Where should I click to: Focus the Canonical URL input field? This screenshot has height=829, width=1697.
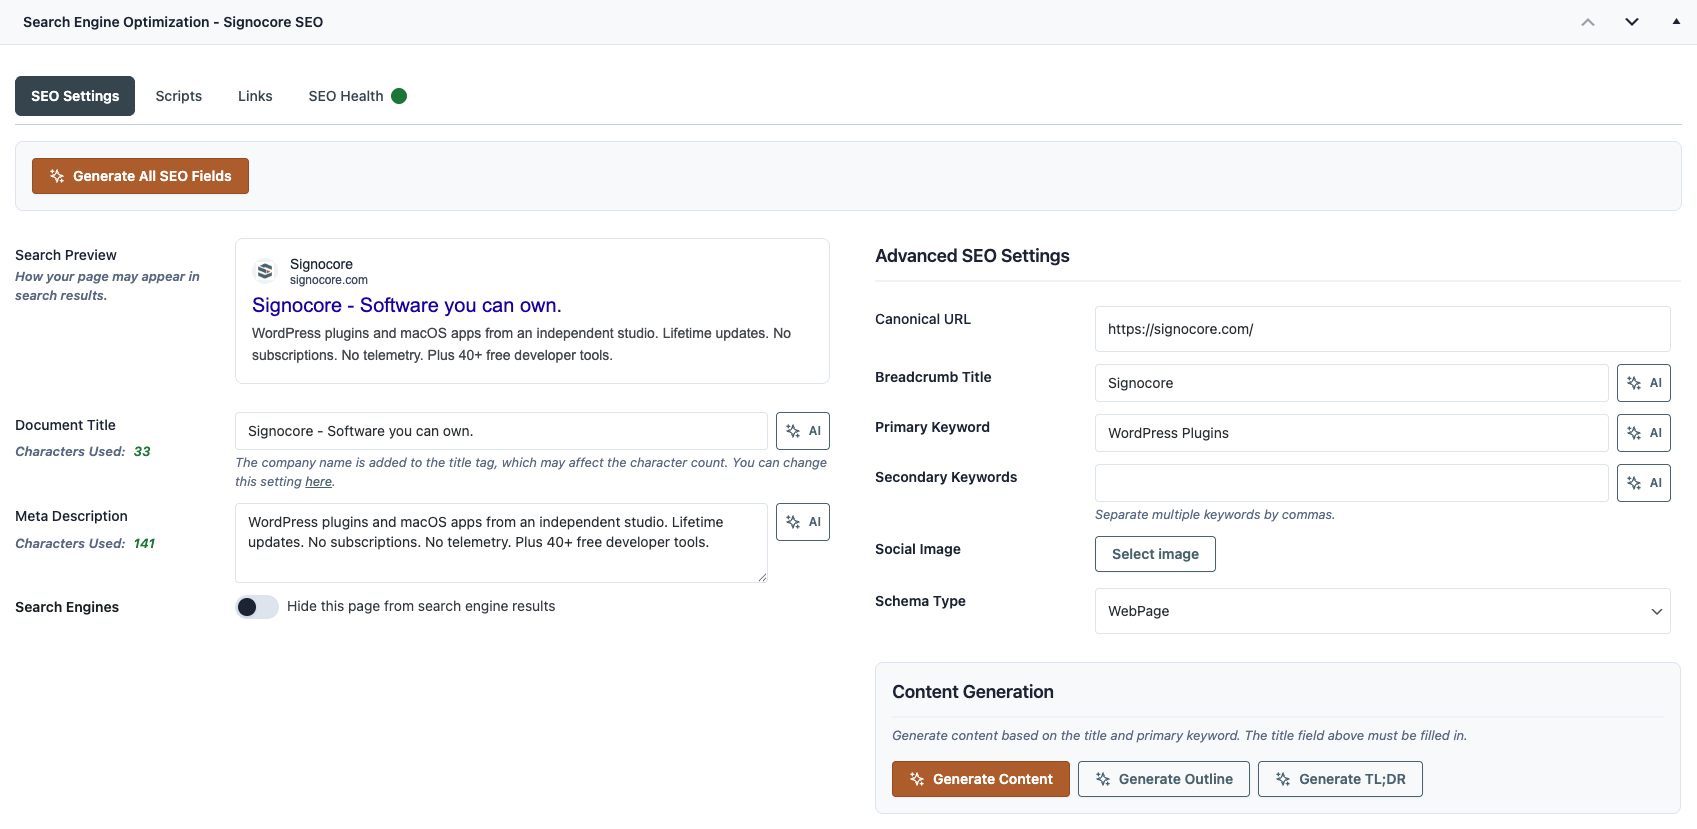1383,329
